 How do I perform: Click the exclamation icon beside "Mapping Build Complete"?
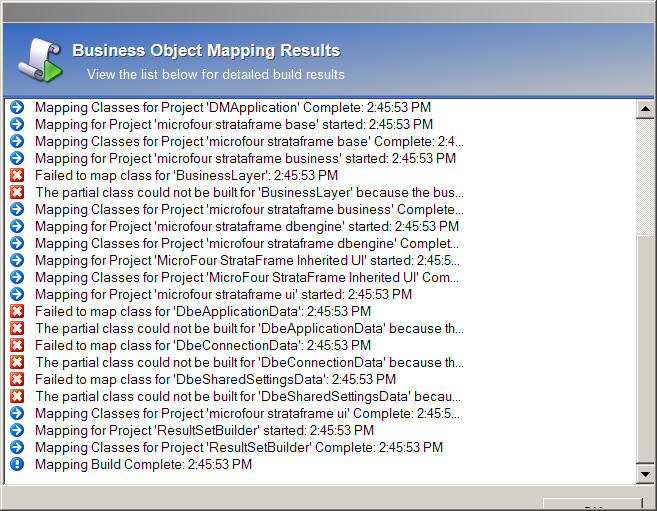16,464
